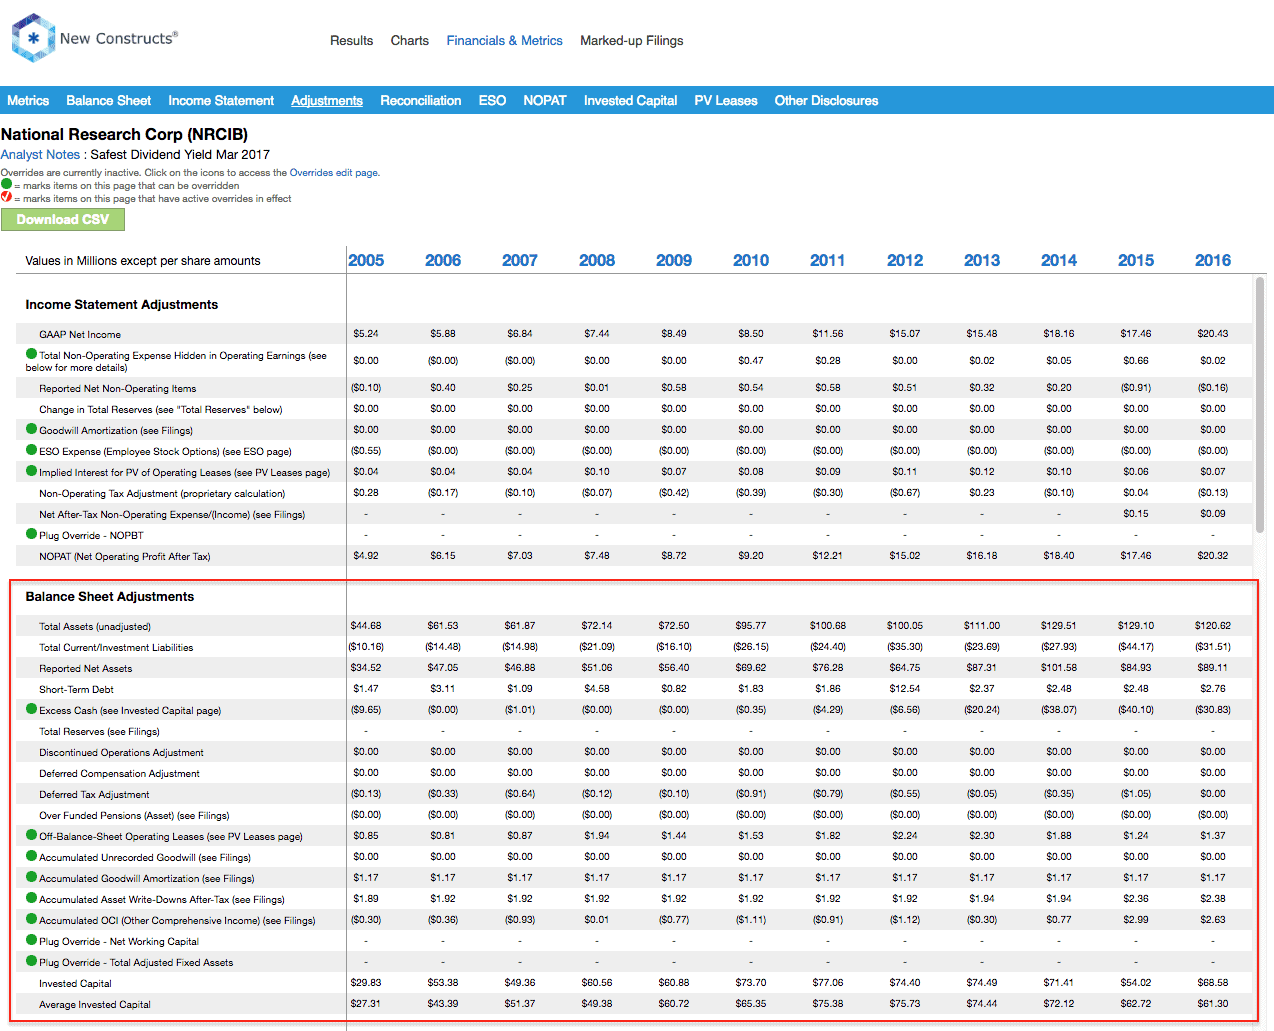Image resolution: width=1274 pixels, height=1031 pixels.
Task: Click override dot for Plug Override - Total Adjusted Fixed Assets
Action: click(31, 961)
